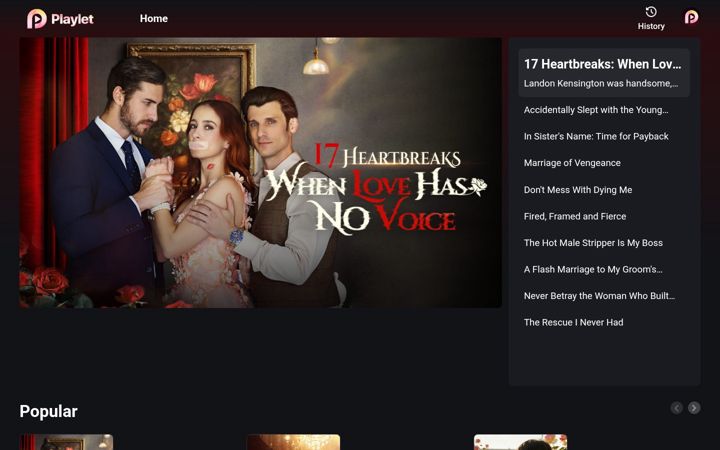Open the first Popular thumbnail with red curtain

[x=66, y=442]
